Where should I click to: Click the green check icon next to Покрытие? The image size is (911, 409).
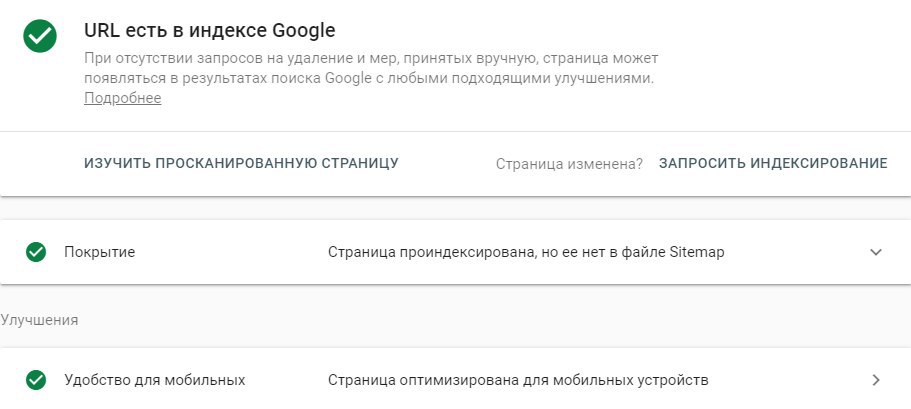(36, 252)
